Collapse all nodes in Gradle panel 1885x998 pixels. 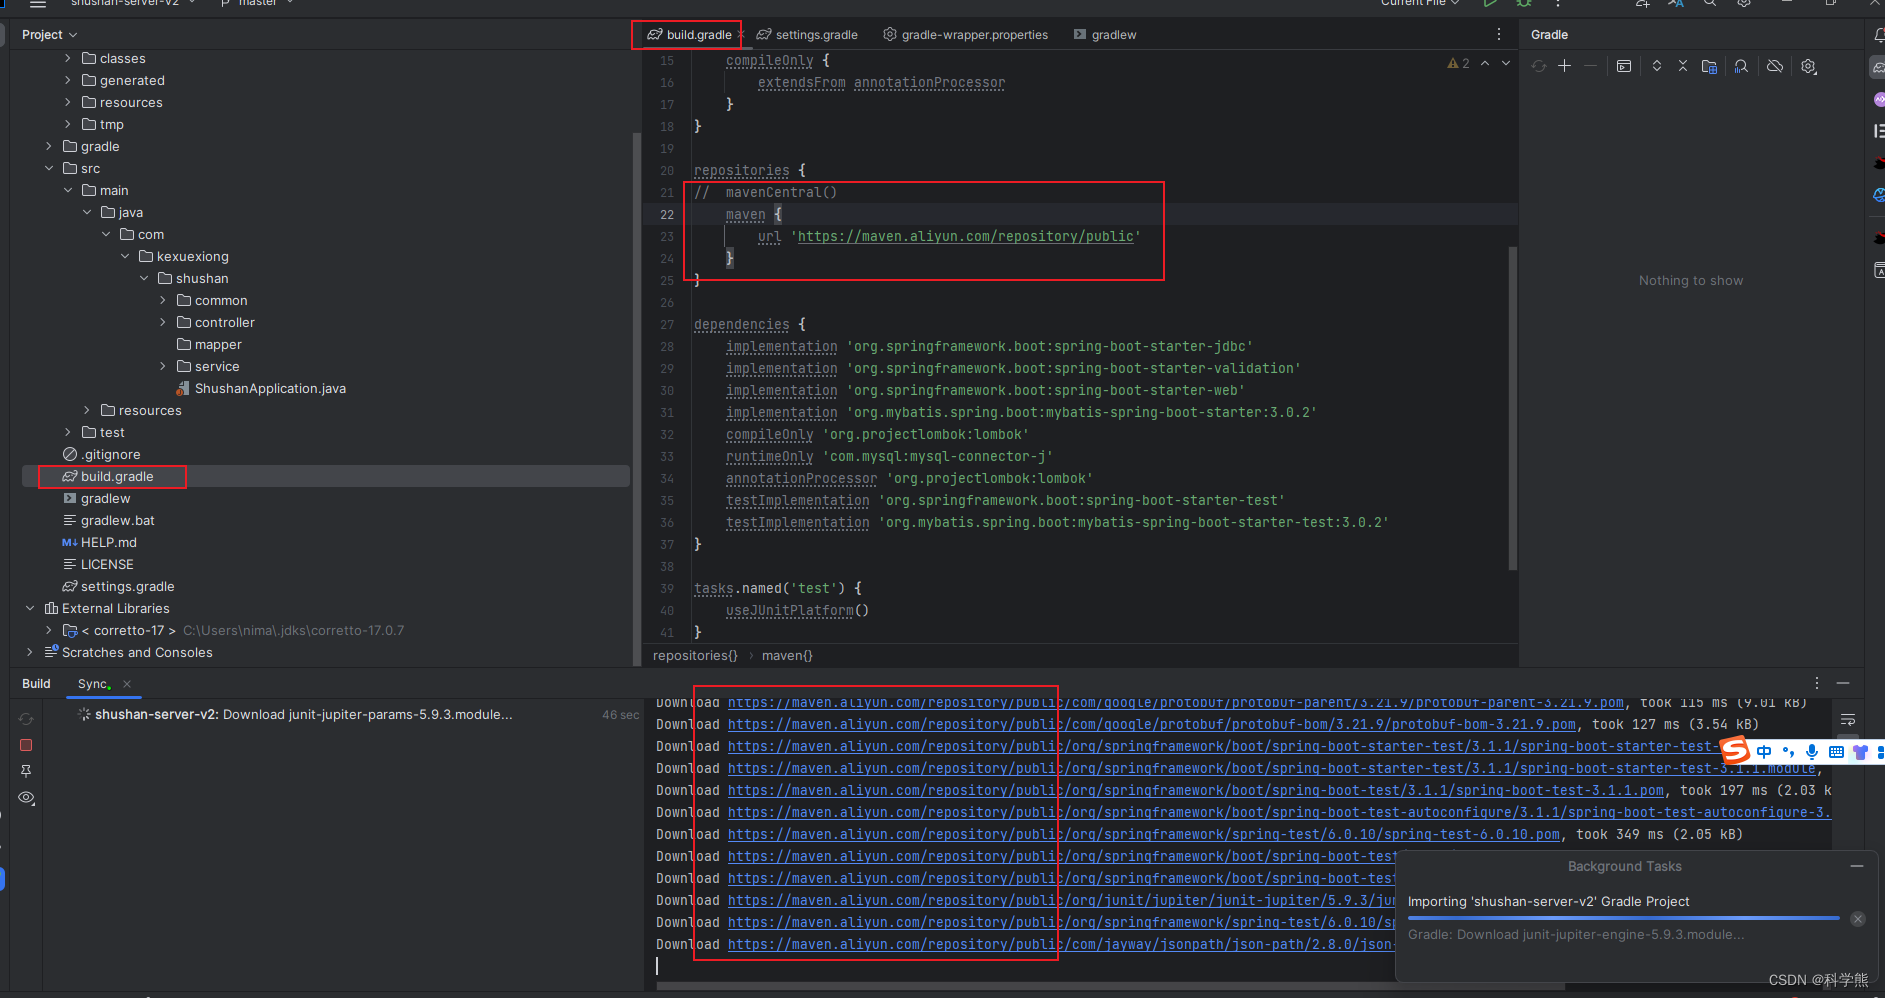1683,66
